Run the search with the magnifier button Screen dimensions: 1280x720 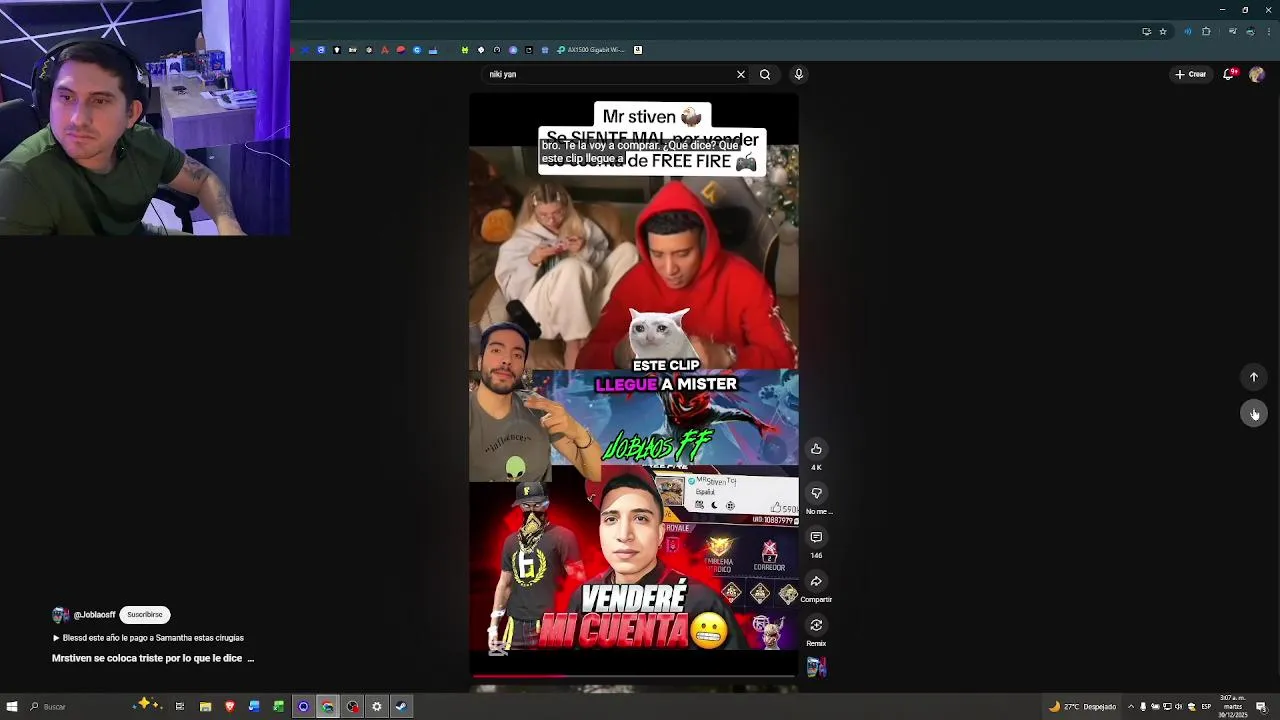(765, 74)
